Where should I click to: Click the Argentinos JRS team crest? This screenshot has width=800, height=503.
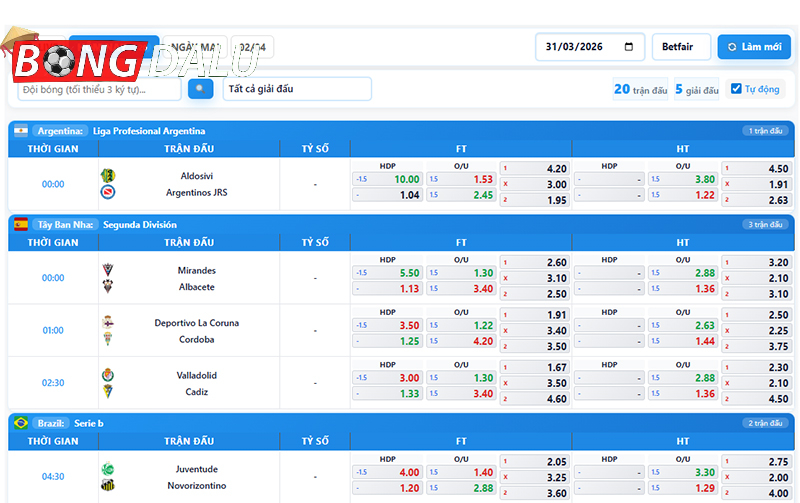pos(108,193)
